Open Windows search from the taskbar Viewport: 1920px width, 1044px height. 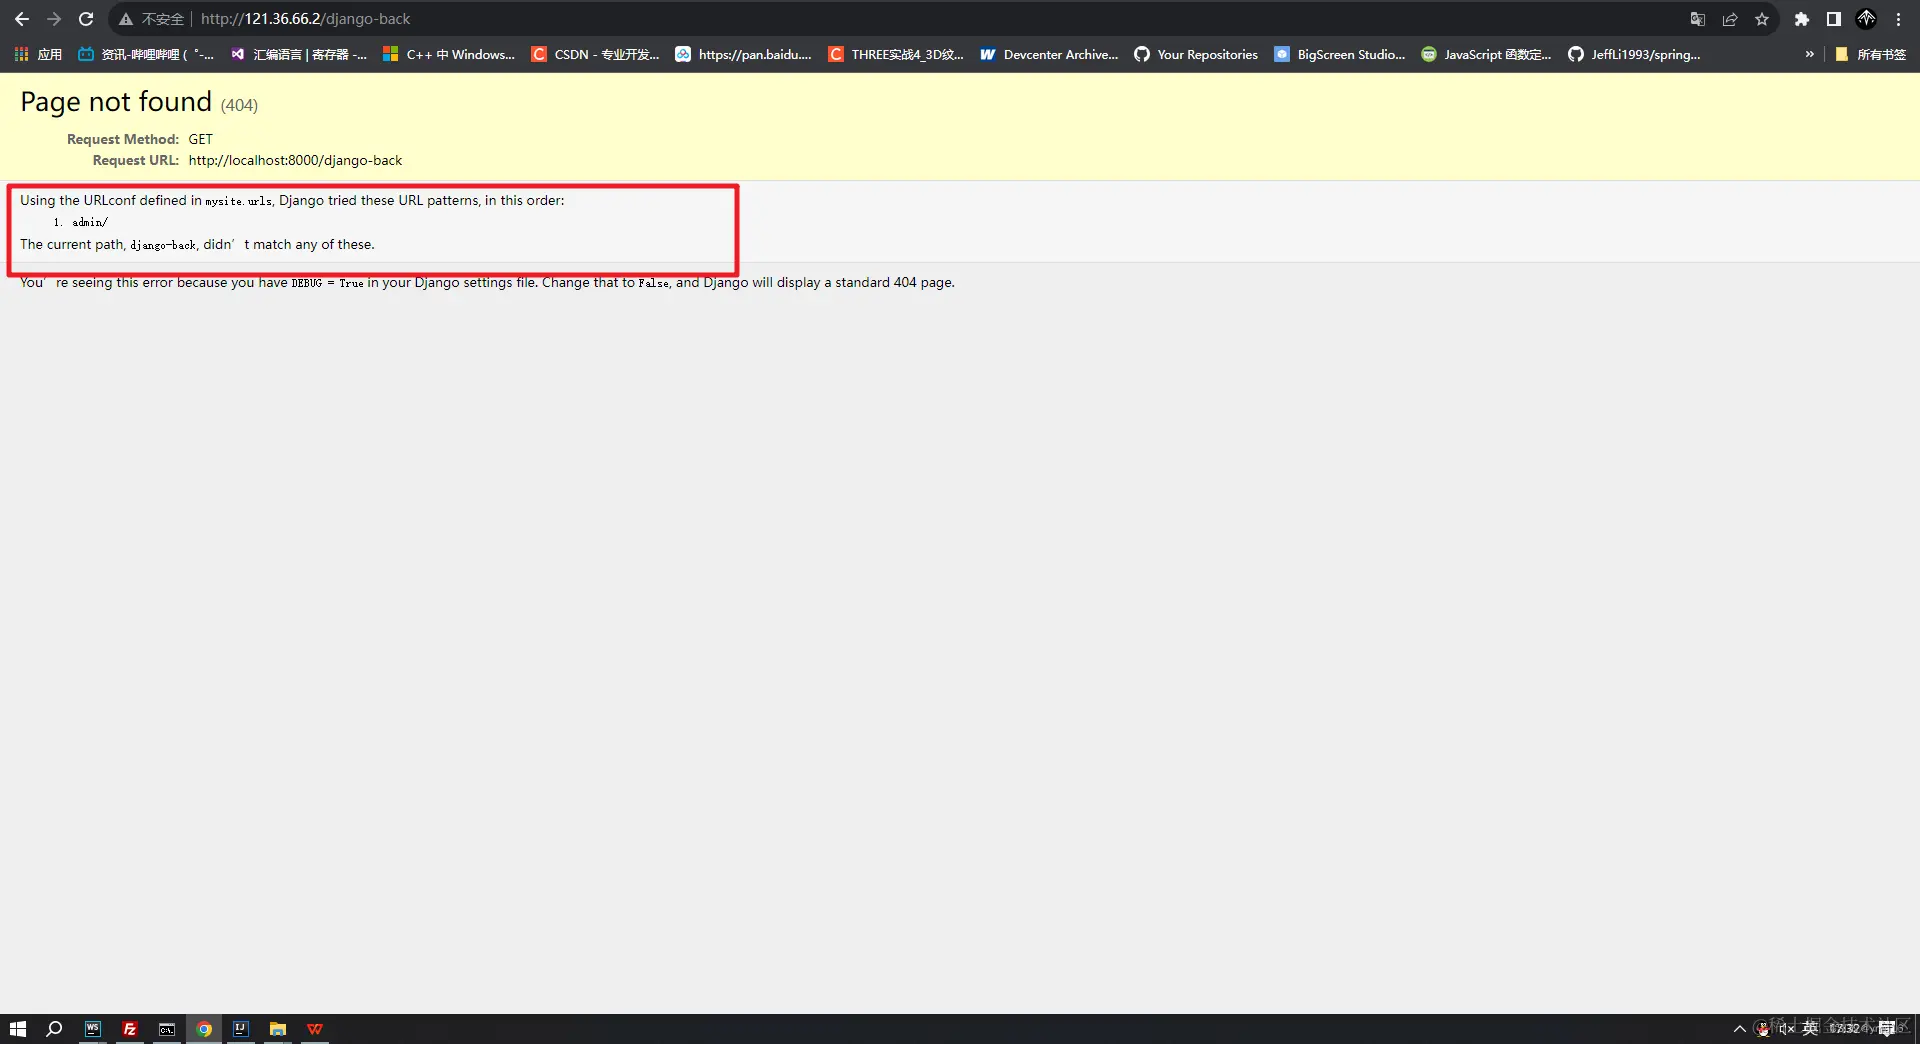[x=54, y=1029]
